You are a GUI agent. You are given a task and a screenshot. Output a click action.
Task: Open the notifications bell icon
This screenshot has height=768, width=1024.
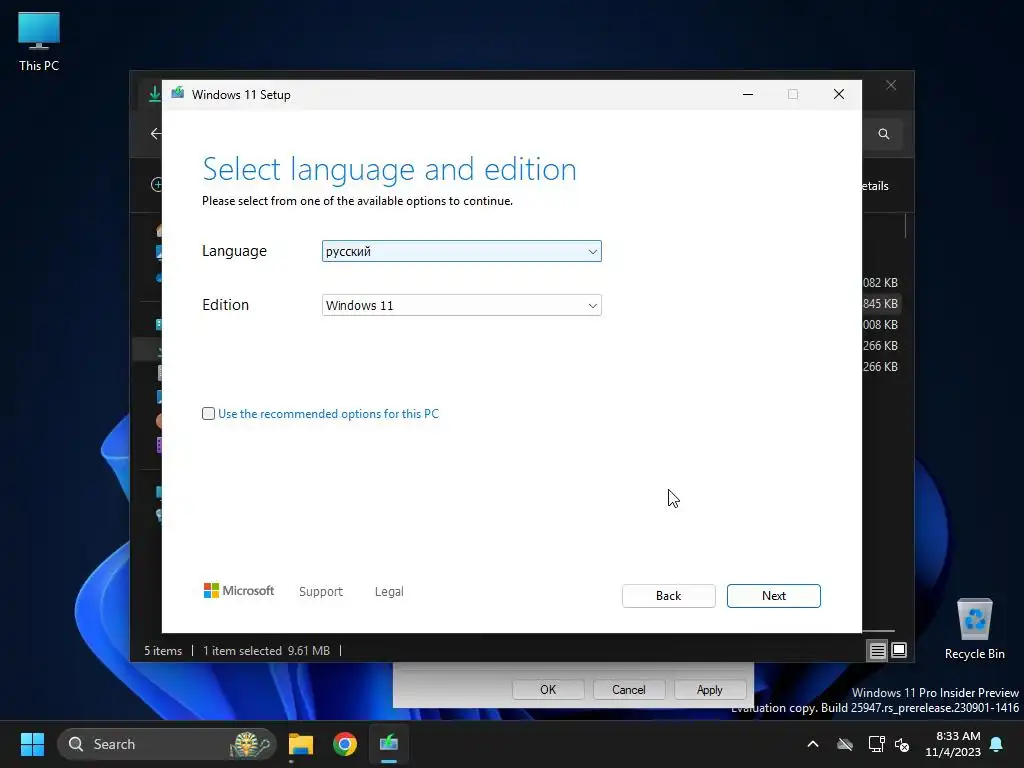pyautogui.click(x=997, y=744)
